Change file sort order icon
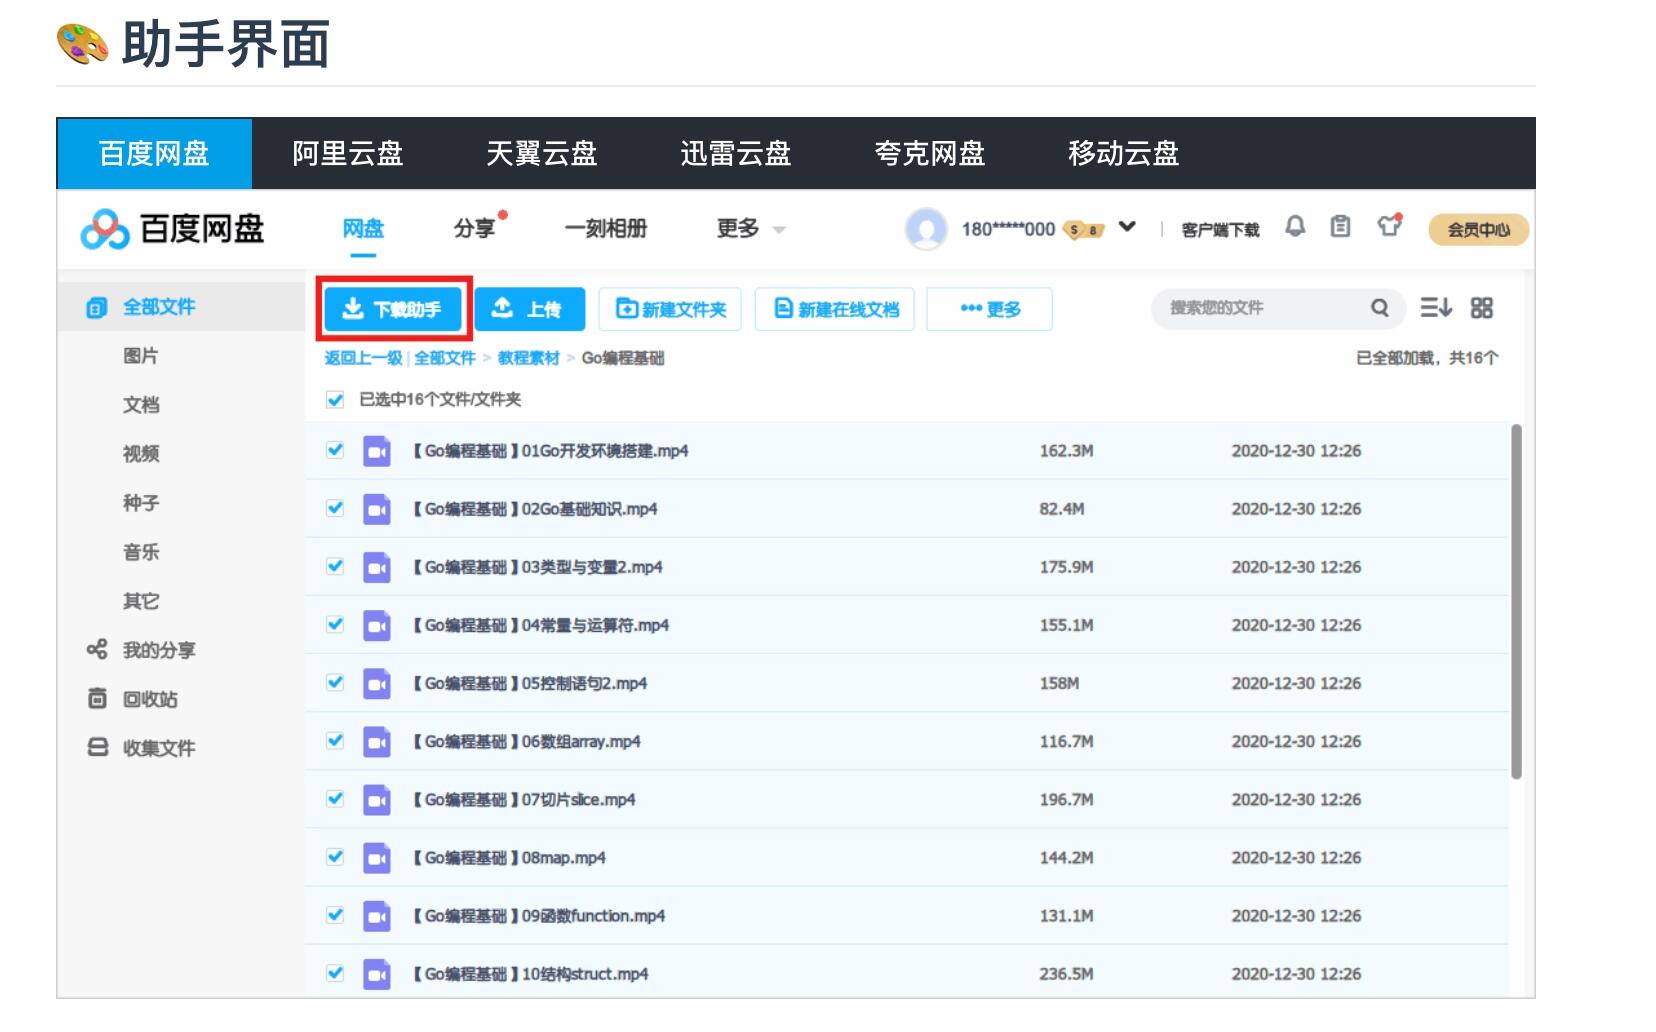 click(1436, 308)
